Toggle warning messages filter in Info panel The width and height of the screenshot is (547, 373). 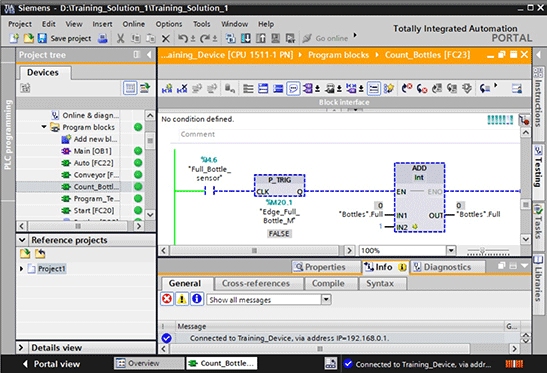(x=182, y=299)
